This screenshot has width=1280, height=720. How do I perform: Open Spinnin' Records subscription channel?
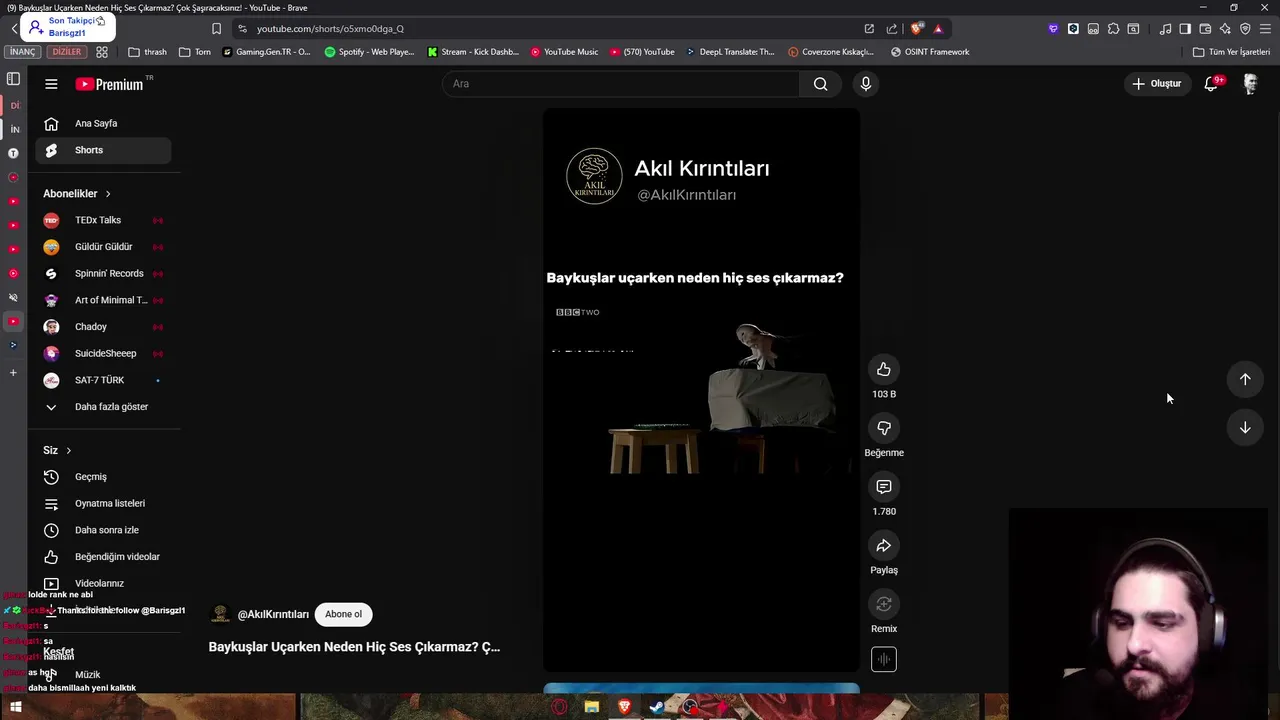[103, 274]
